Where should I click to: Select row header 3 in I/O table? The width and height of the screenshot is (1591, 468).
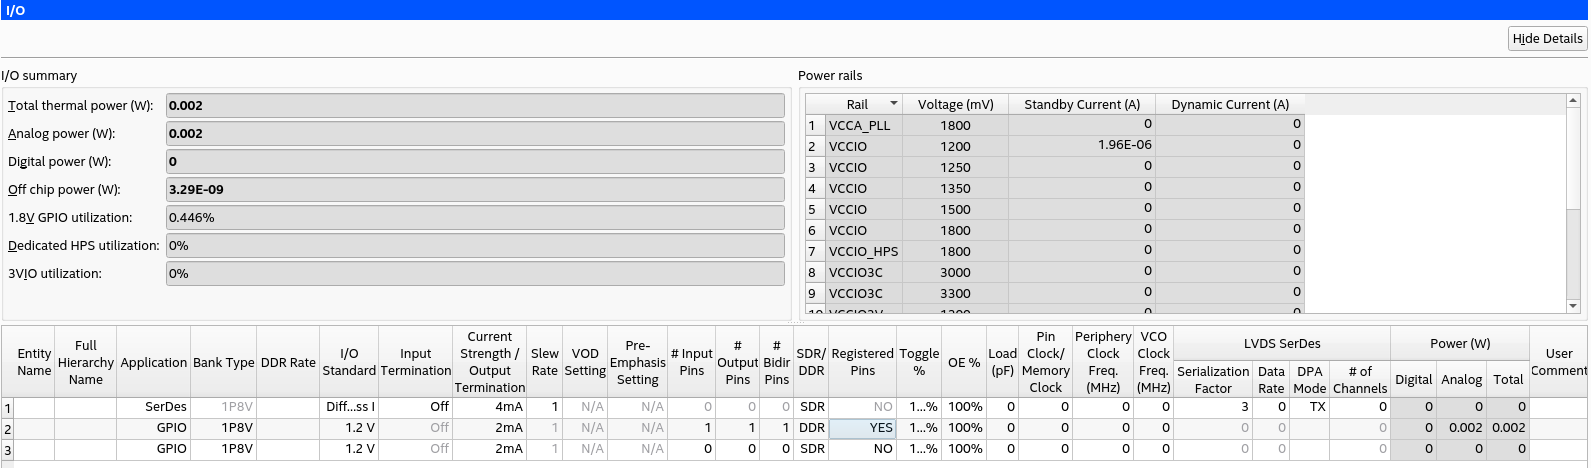coord(8,449)
